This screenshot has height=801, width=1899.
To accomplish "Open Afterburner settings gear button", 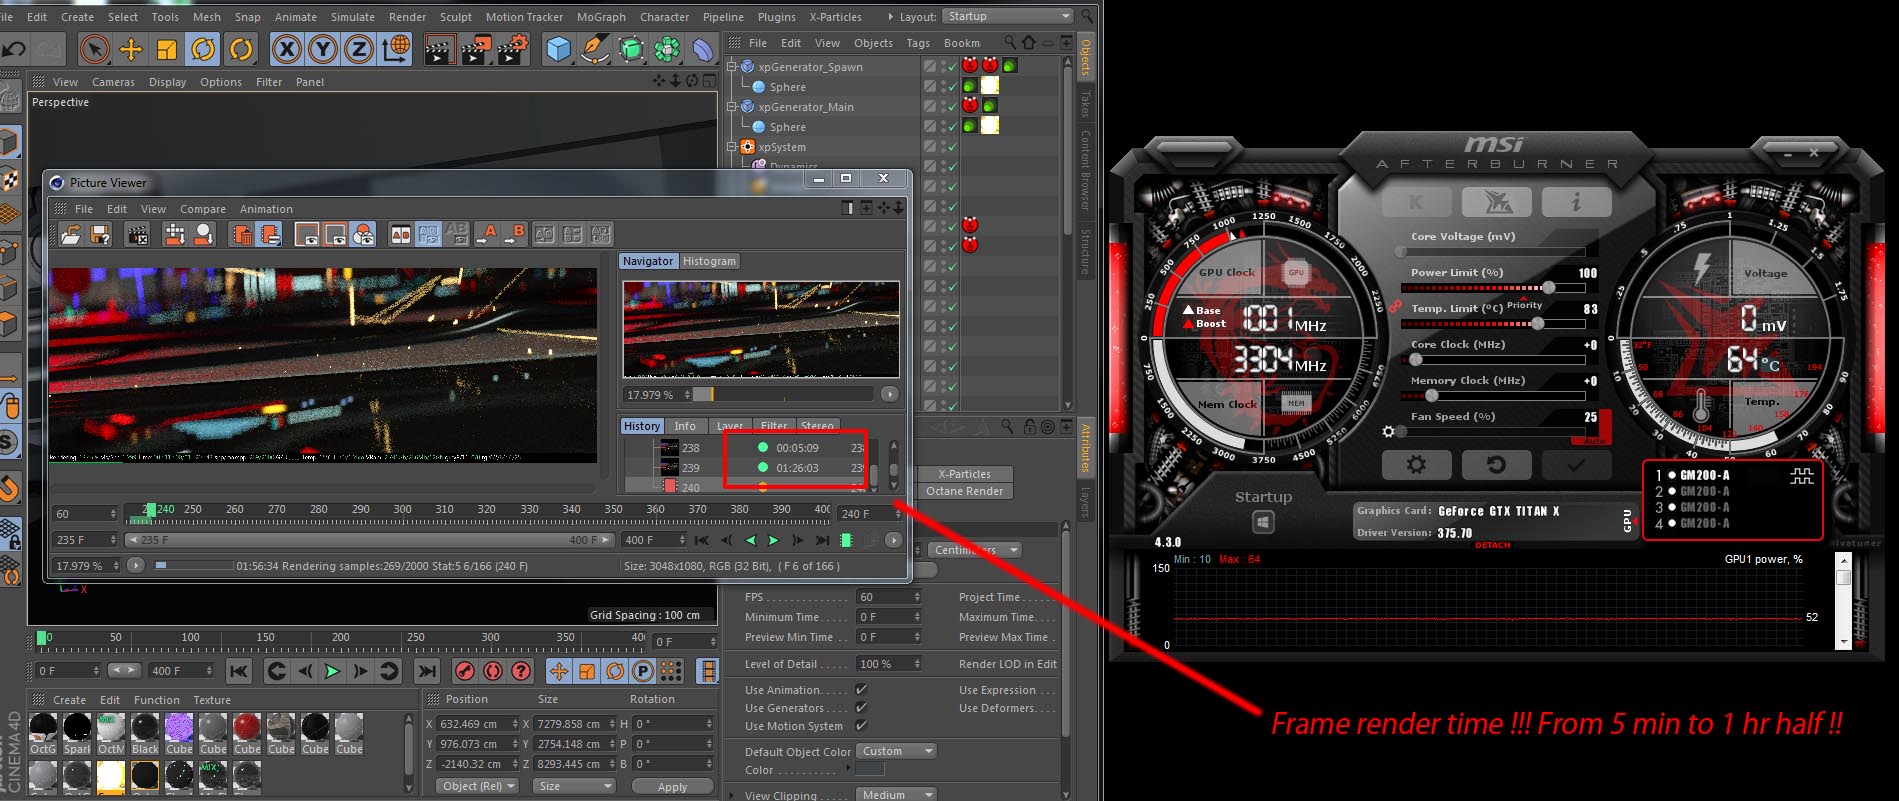I will (1416, 465).
